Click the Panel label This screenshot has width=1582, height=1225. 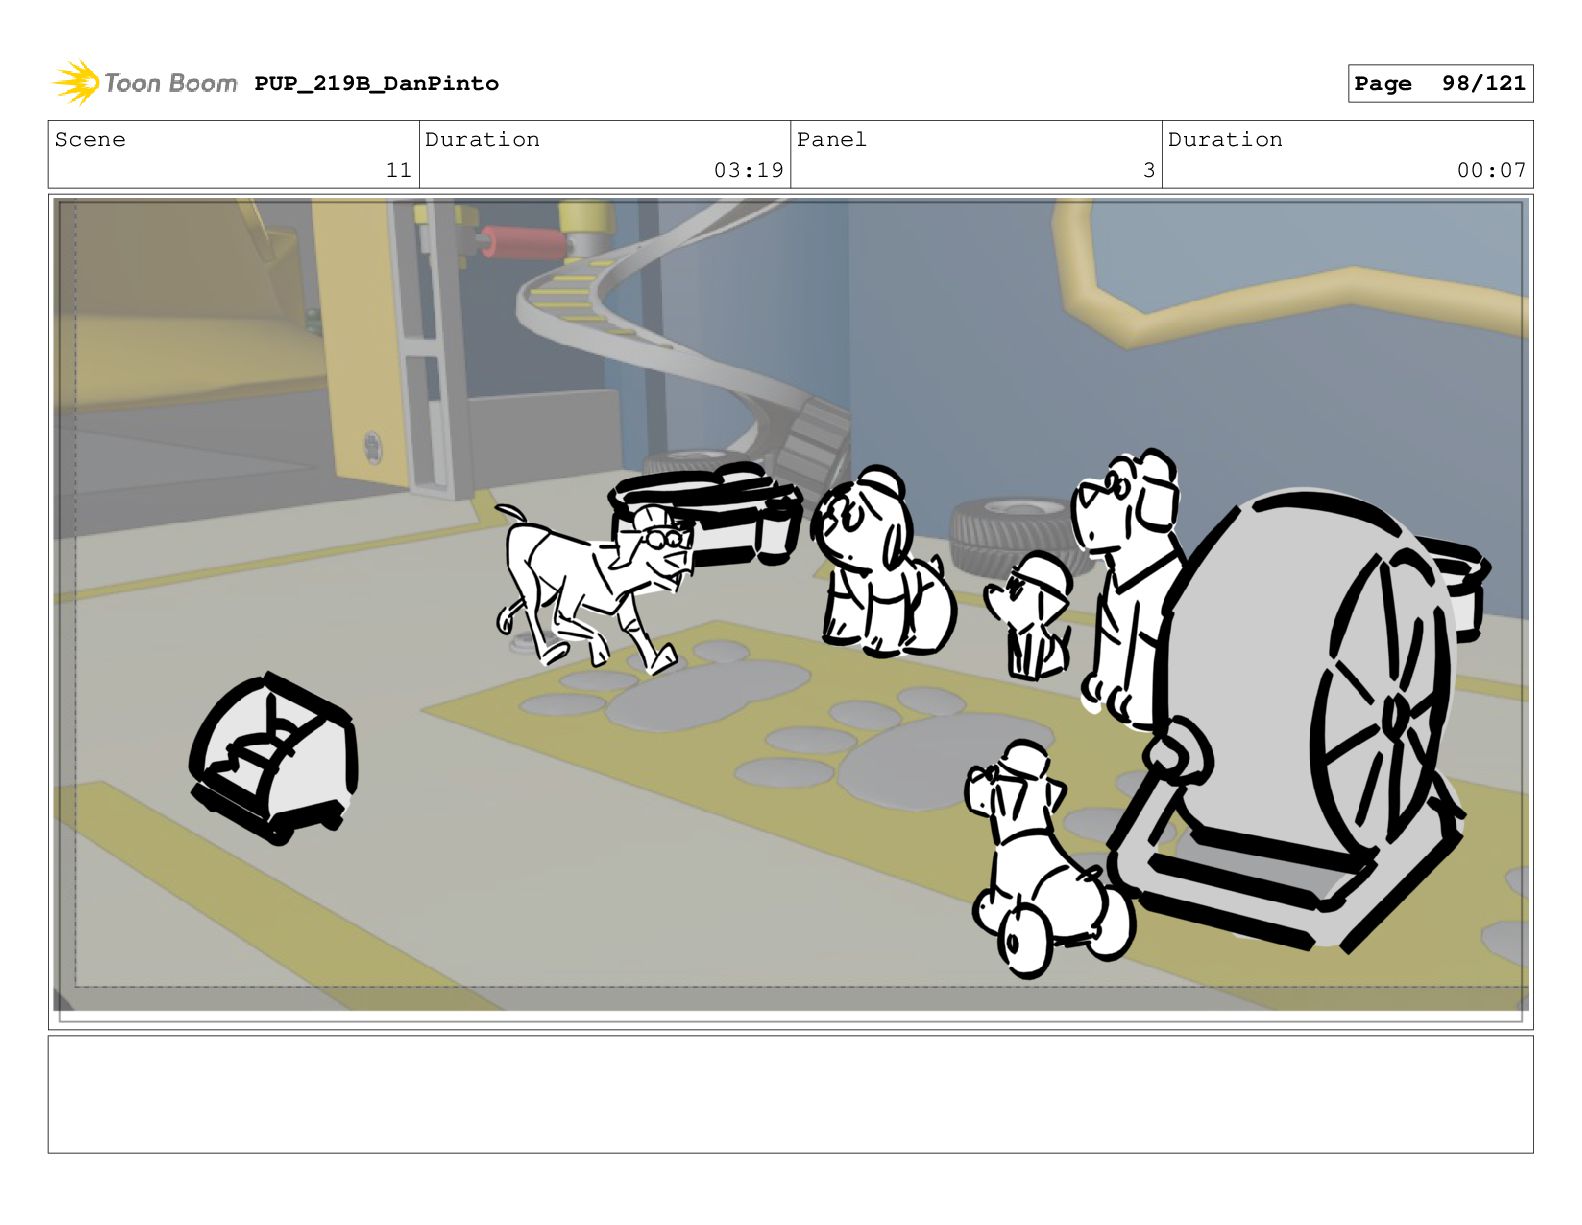pyautogui.click(x=832, y=140)
